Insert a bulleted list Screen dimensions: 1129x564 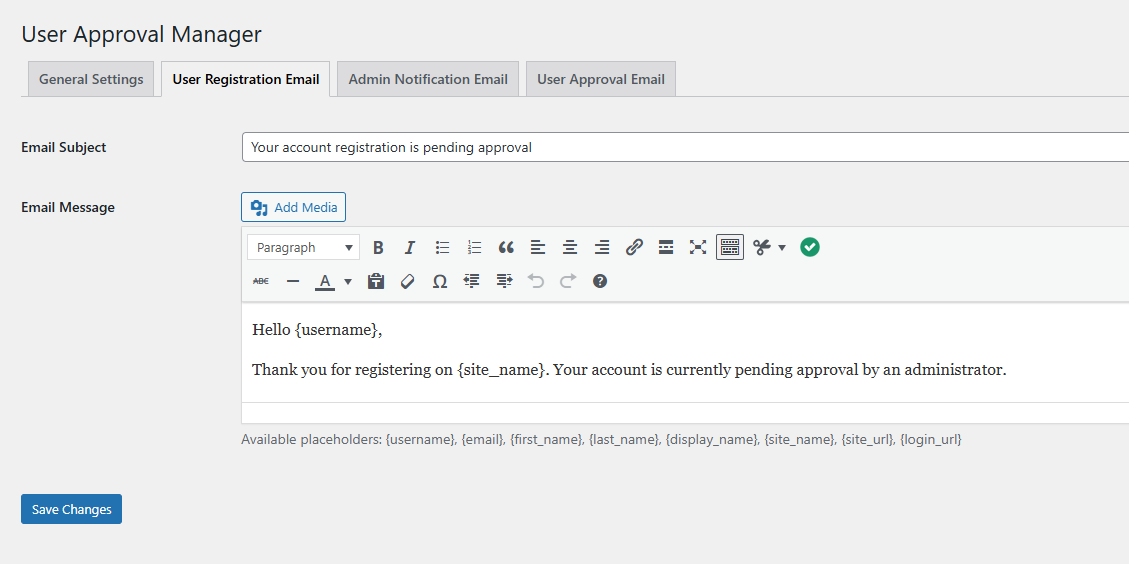(x=442, y=247)
